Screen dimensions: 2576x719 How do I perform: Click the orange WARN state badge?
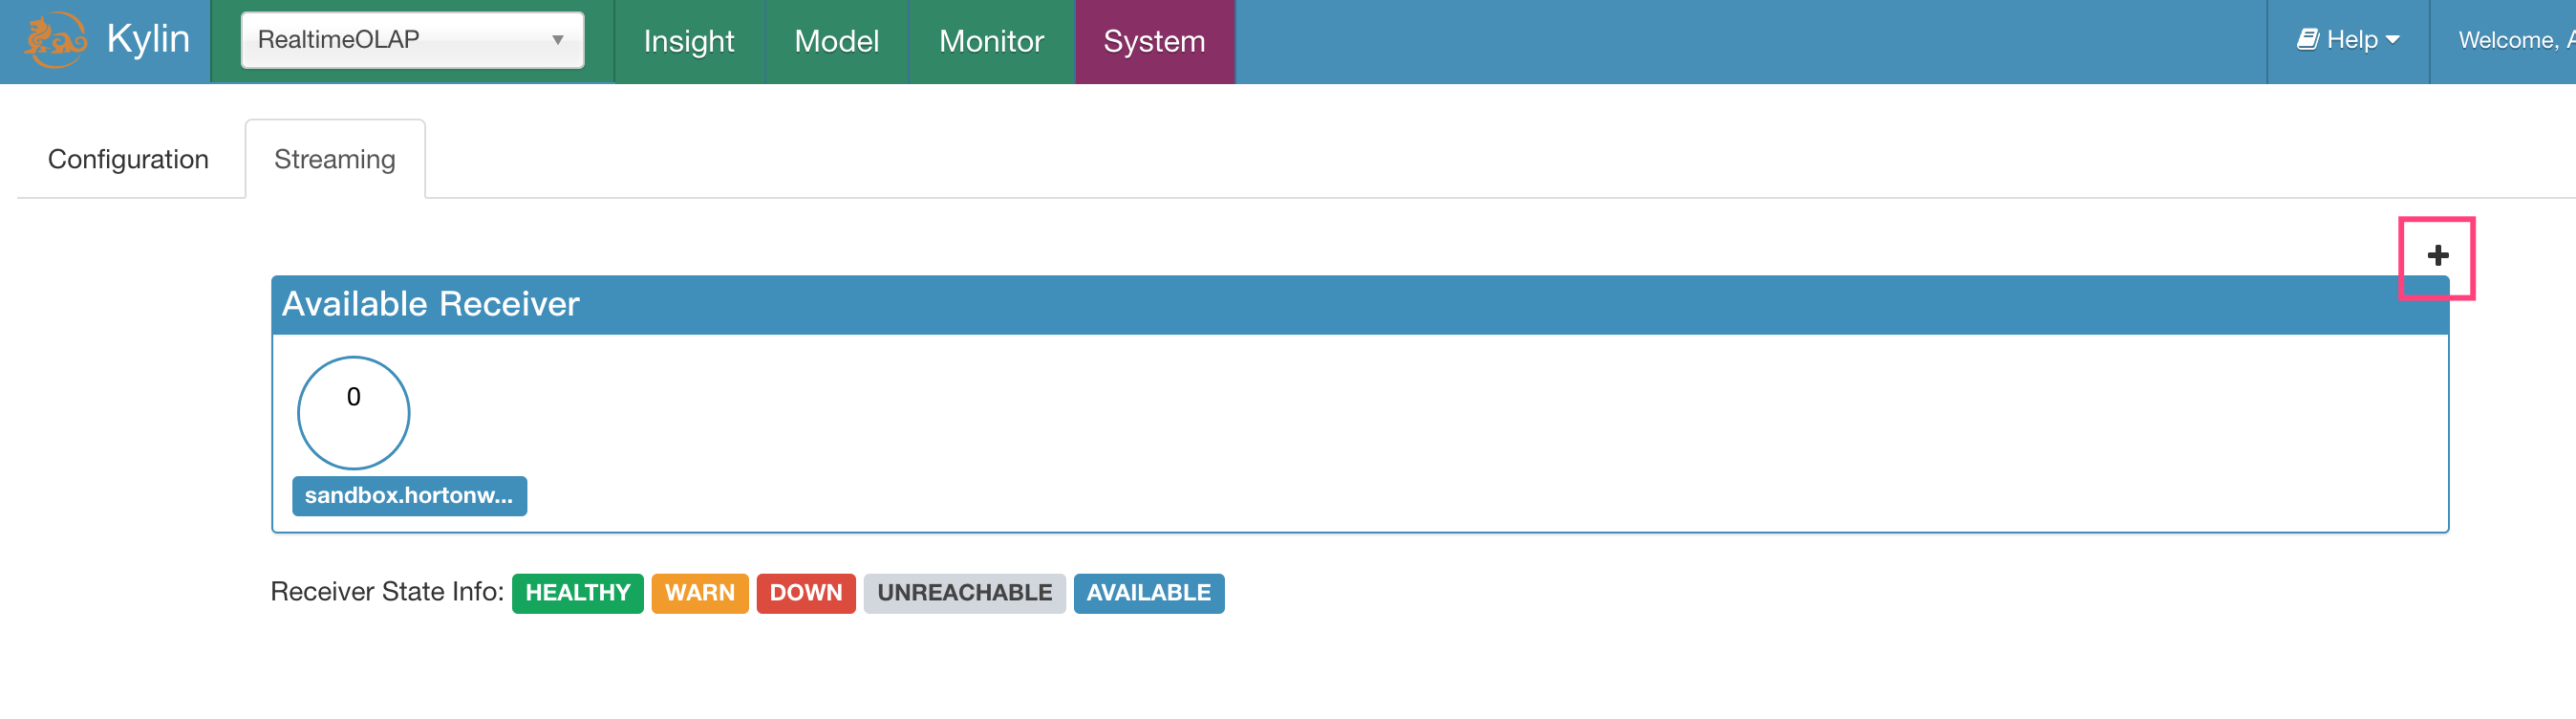coord(699,593)
